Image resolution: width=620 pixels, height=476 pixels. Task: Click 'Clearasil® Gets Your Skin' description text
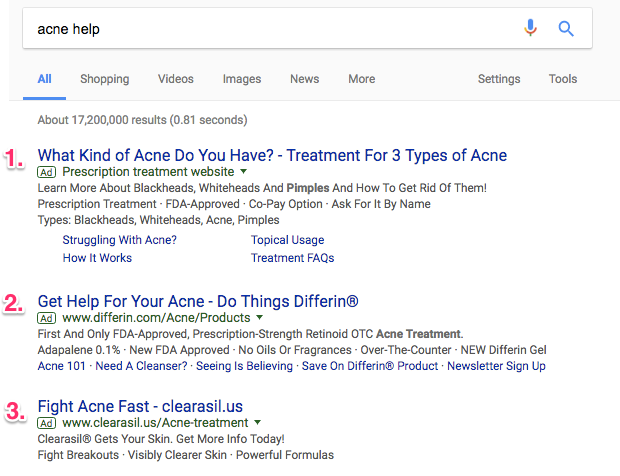(161, 439)
